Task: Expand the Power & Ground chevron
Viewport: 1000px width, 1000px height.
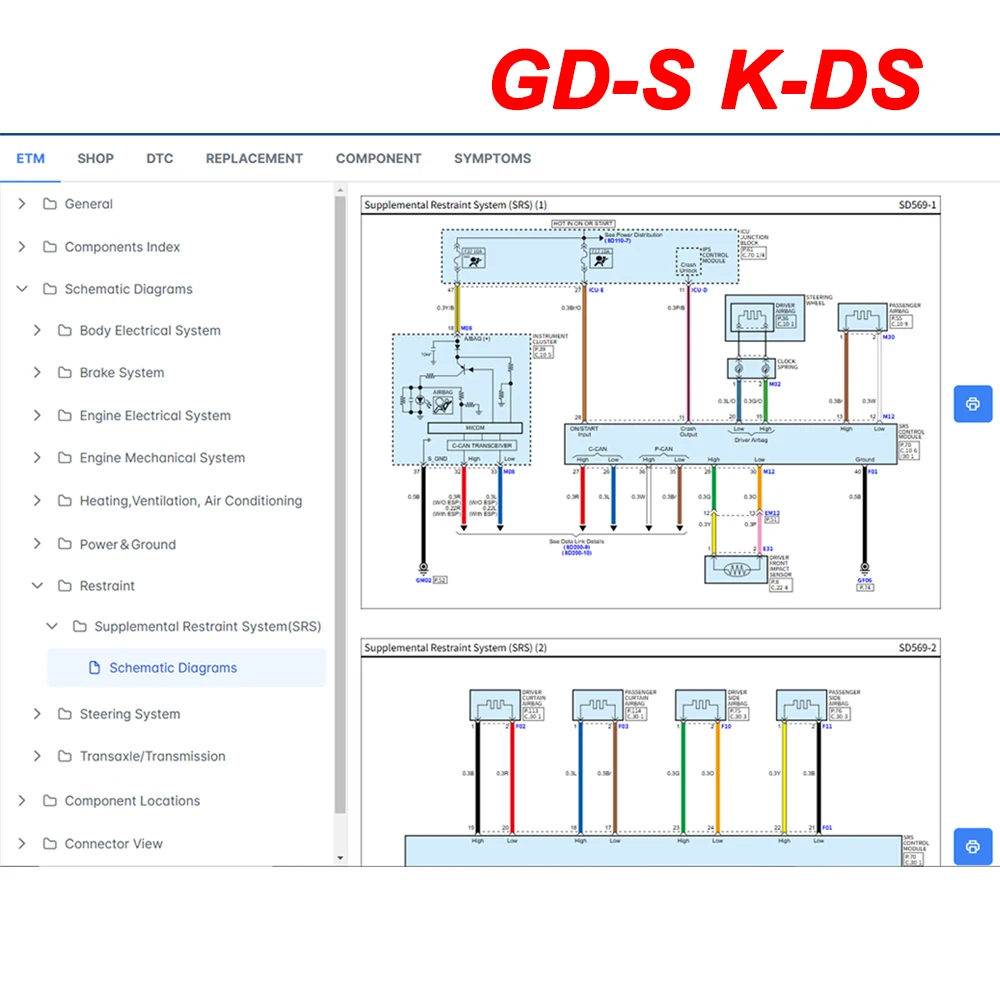Action: tap(37, 543)
